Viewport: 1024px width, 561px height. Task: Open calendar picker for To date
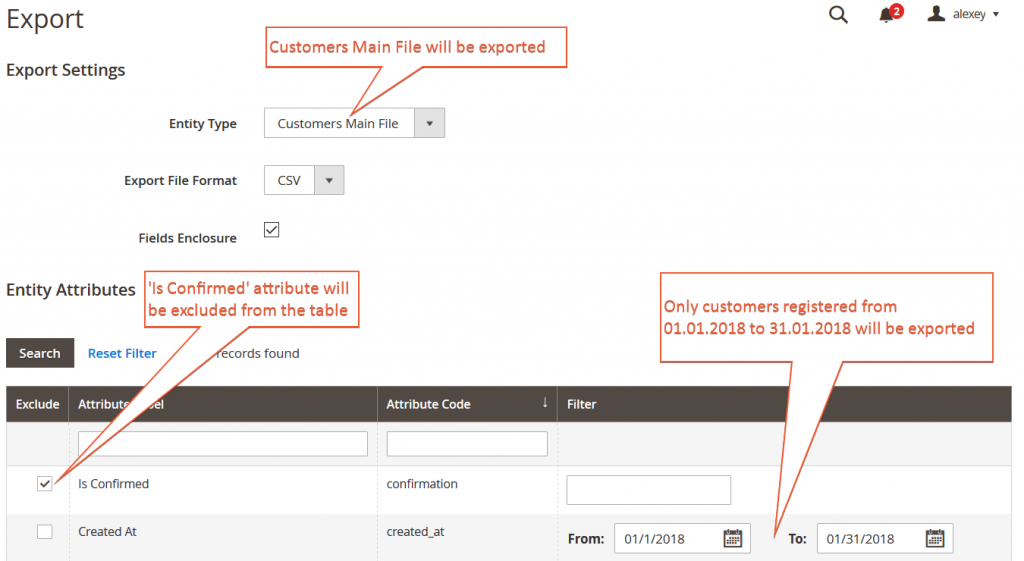point(935,539)
